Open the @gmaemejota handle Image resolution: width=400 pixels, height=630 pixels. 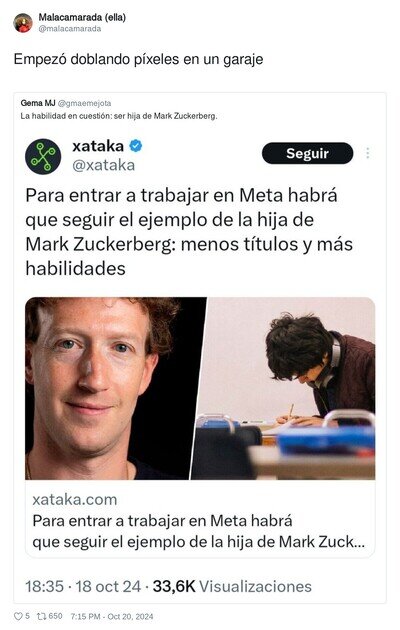(84, 103)
